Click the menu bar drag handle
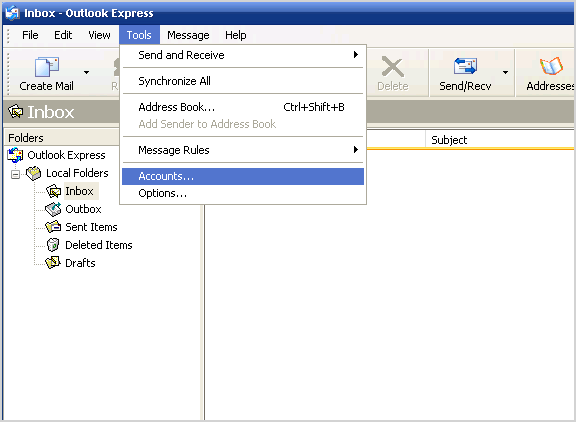The image size is (576, 422). 8,35
